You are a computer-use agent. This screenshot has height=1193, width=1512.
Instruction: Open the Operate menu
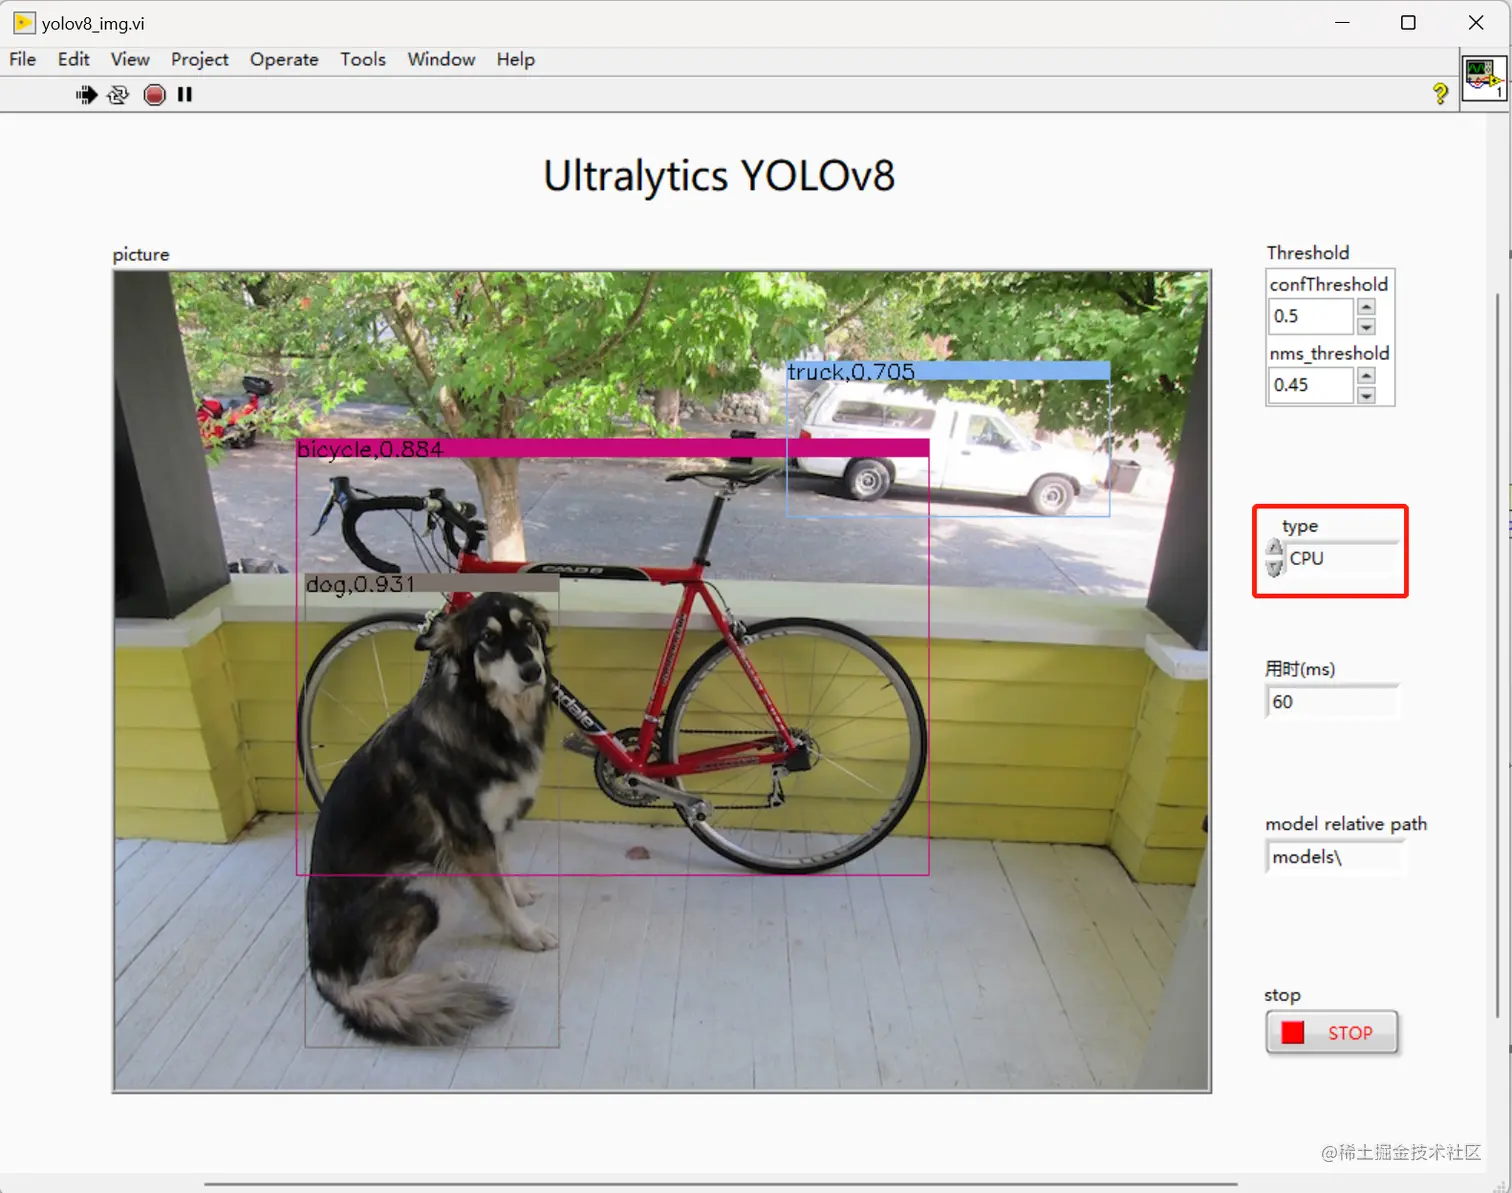tap(284, 59)
